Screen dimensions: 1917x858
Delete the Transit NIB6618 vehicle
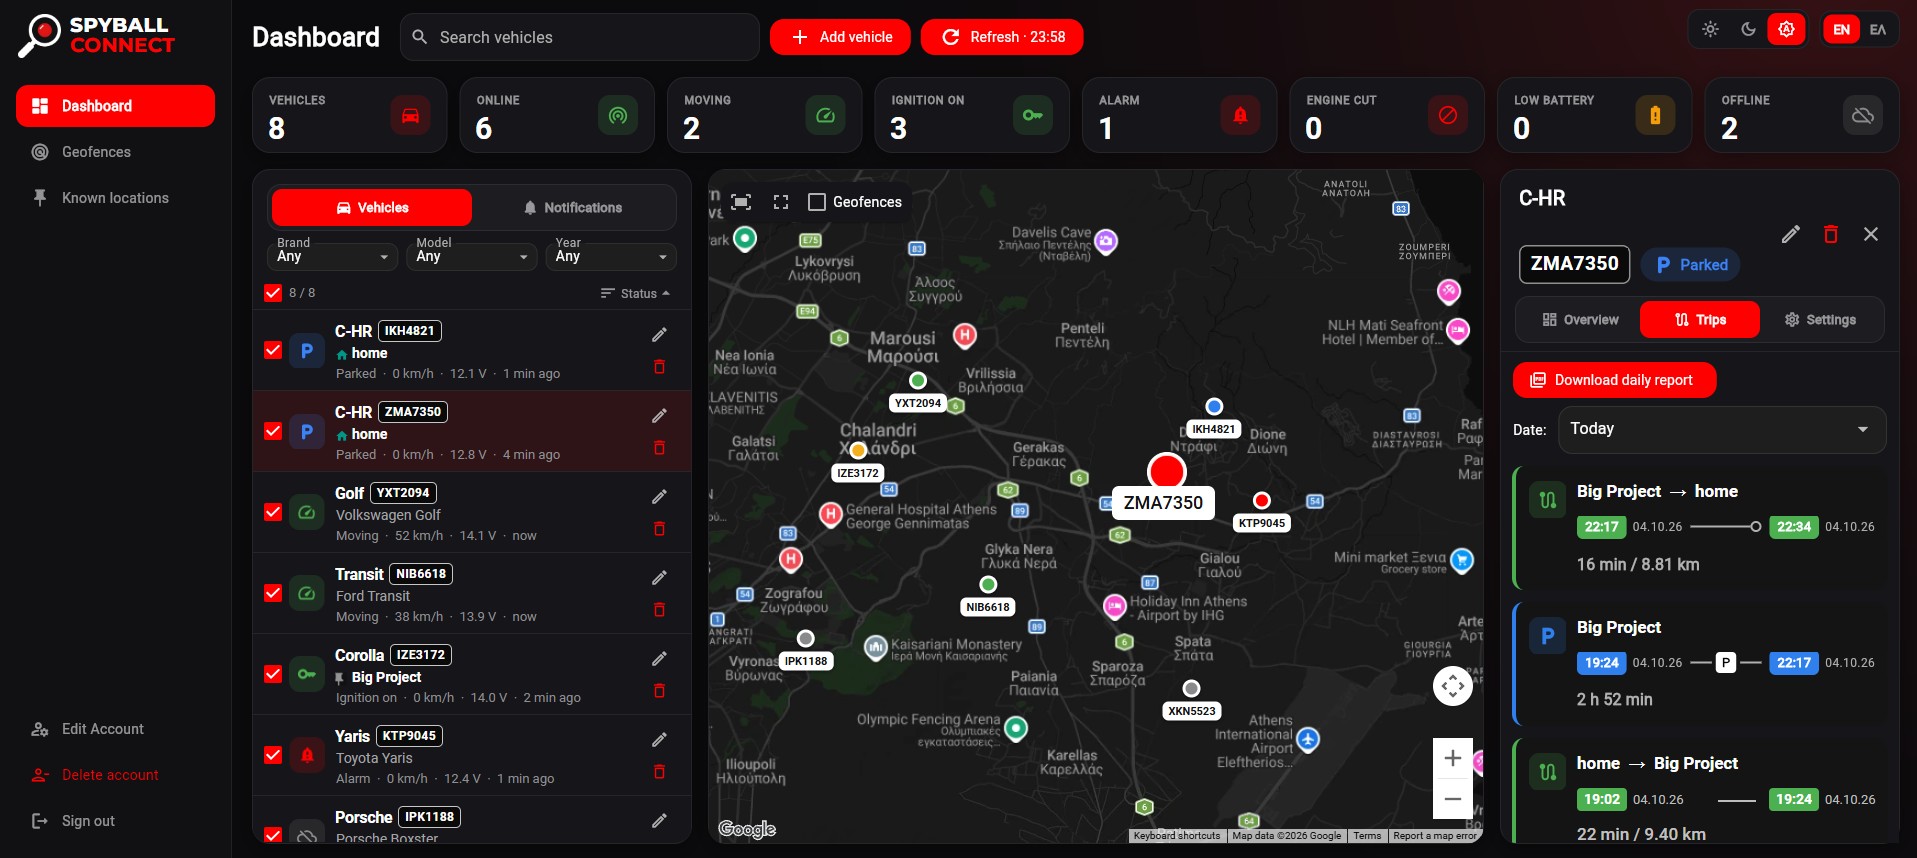[659, 610]
